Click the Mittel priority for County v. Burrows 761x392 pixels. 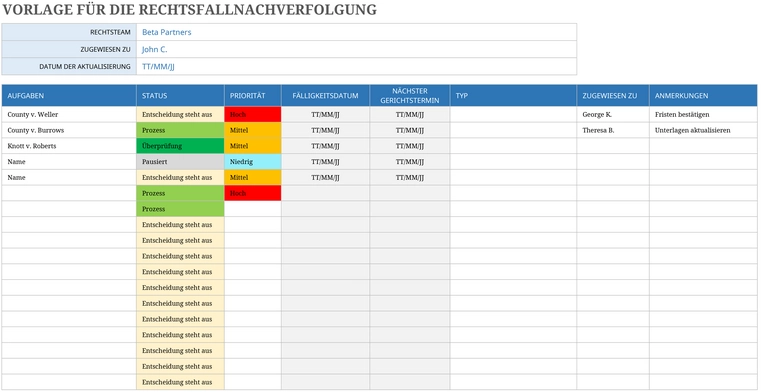click(252, 130)
